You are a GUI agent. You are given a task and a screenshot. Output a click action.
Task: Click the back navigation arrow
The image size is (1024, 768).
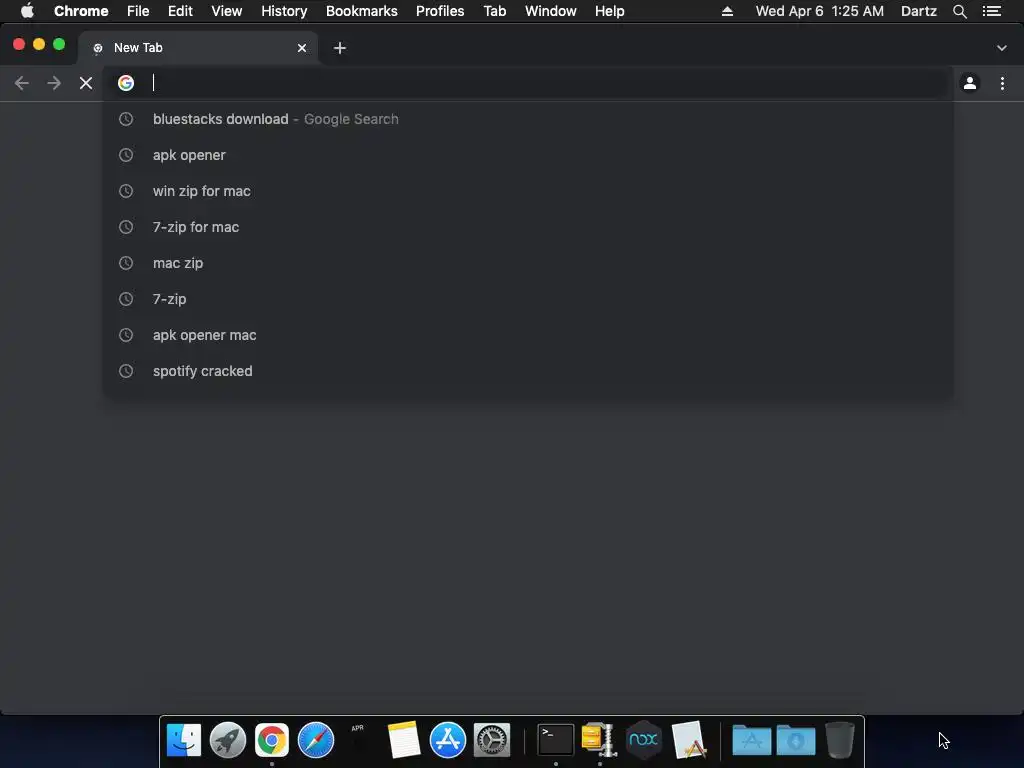[22, 83]
